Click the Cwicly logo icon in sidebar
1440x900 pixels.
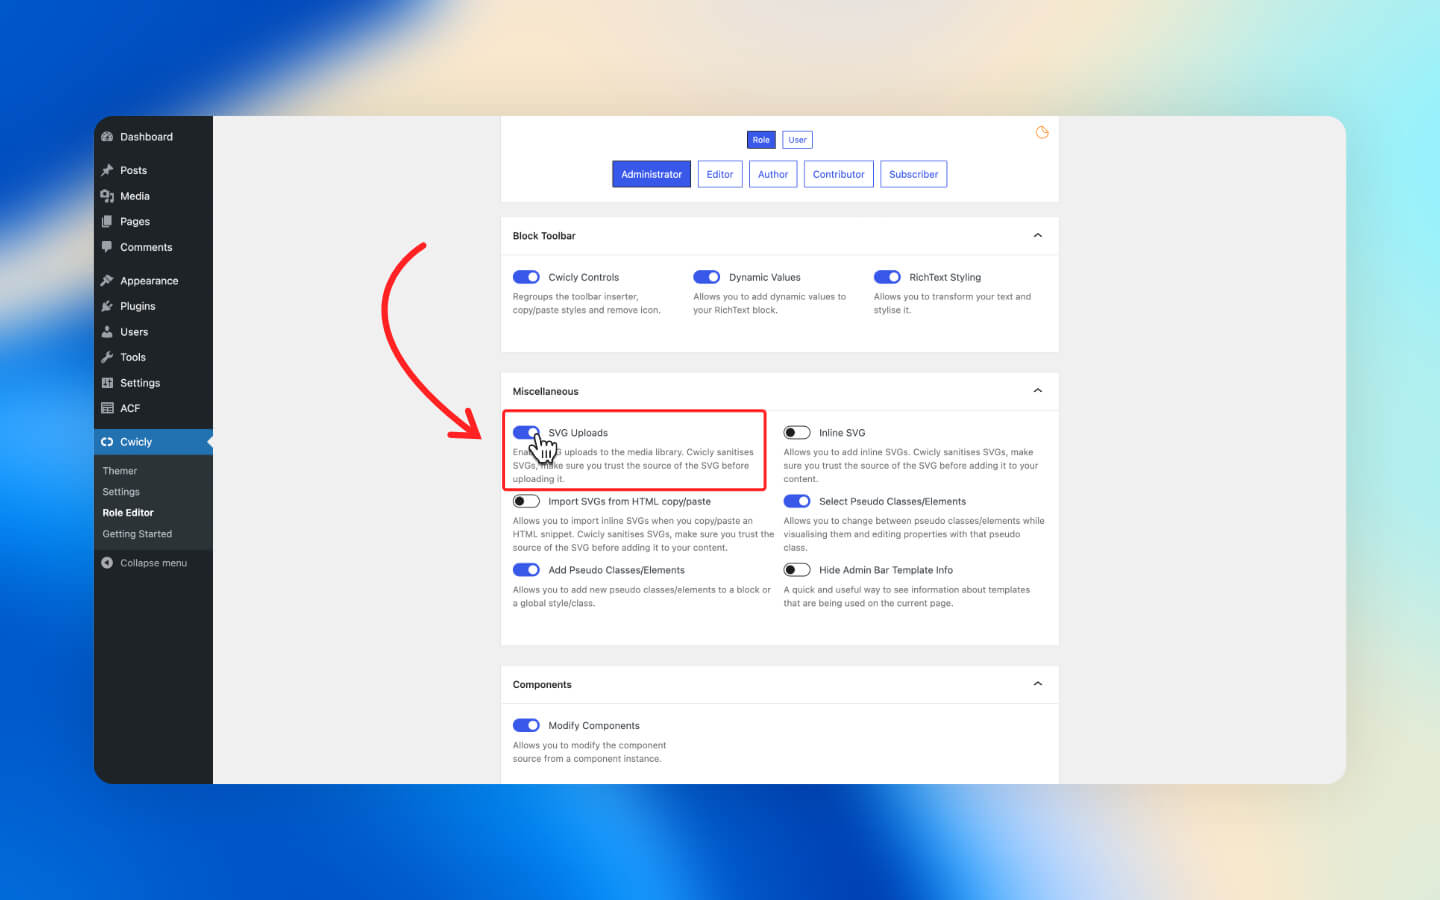pos(107,442)
